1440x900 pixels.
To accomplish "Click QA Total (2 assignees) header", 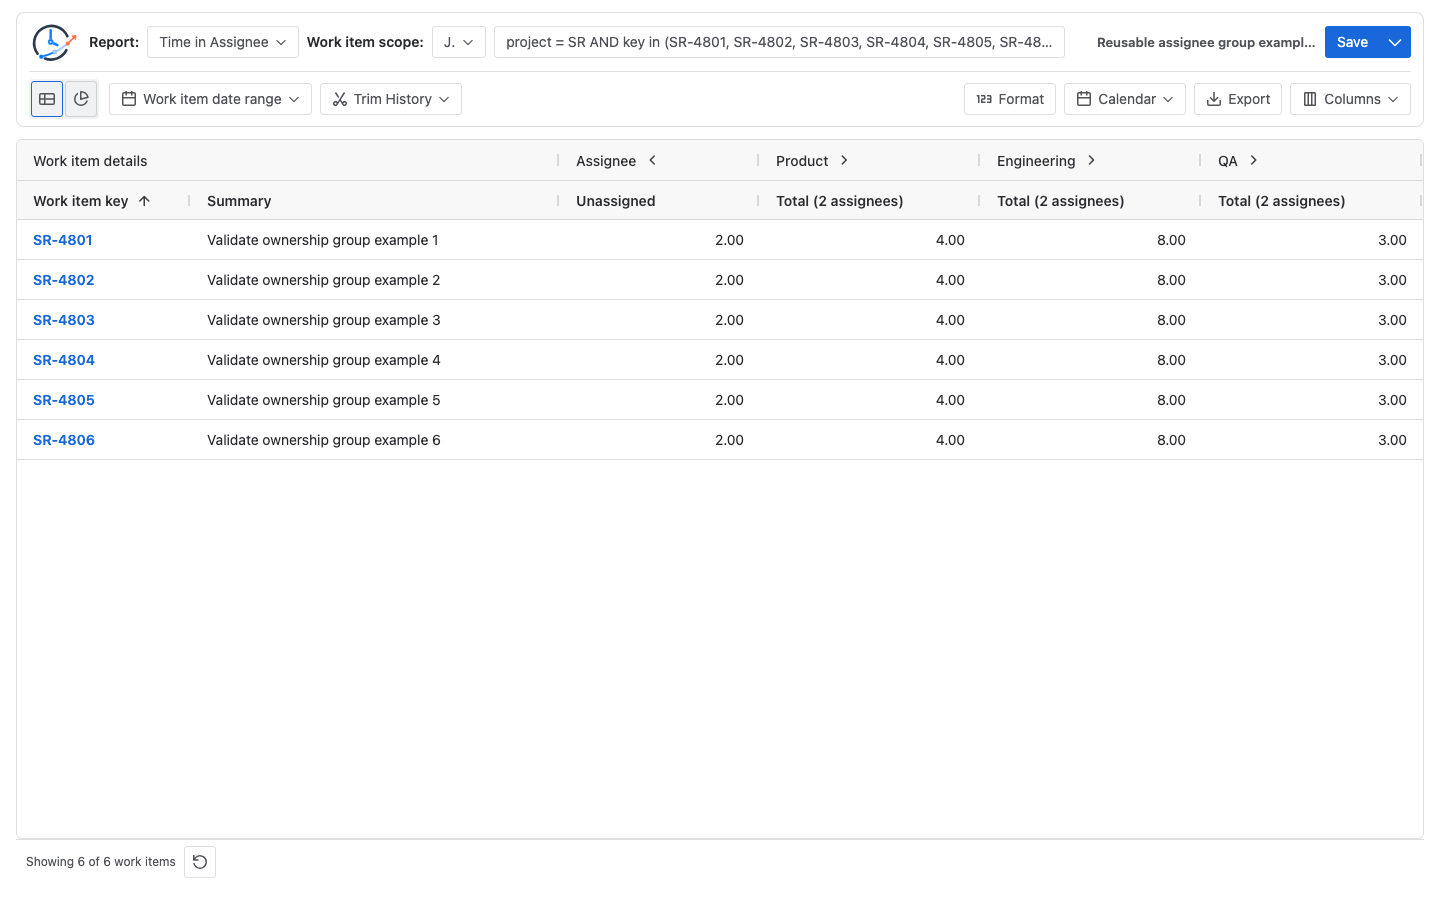I will click(x=1282, y=201).
